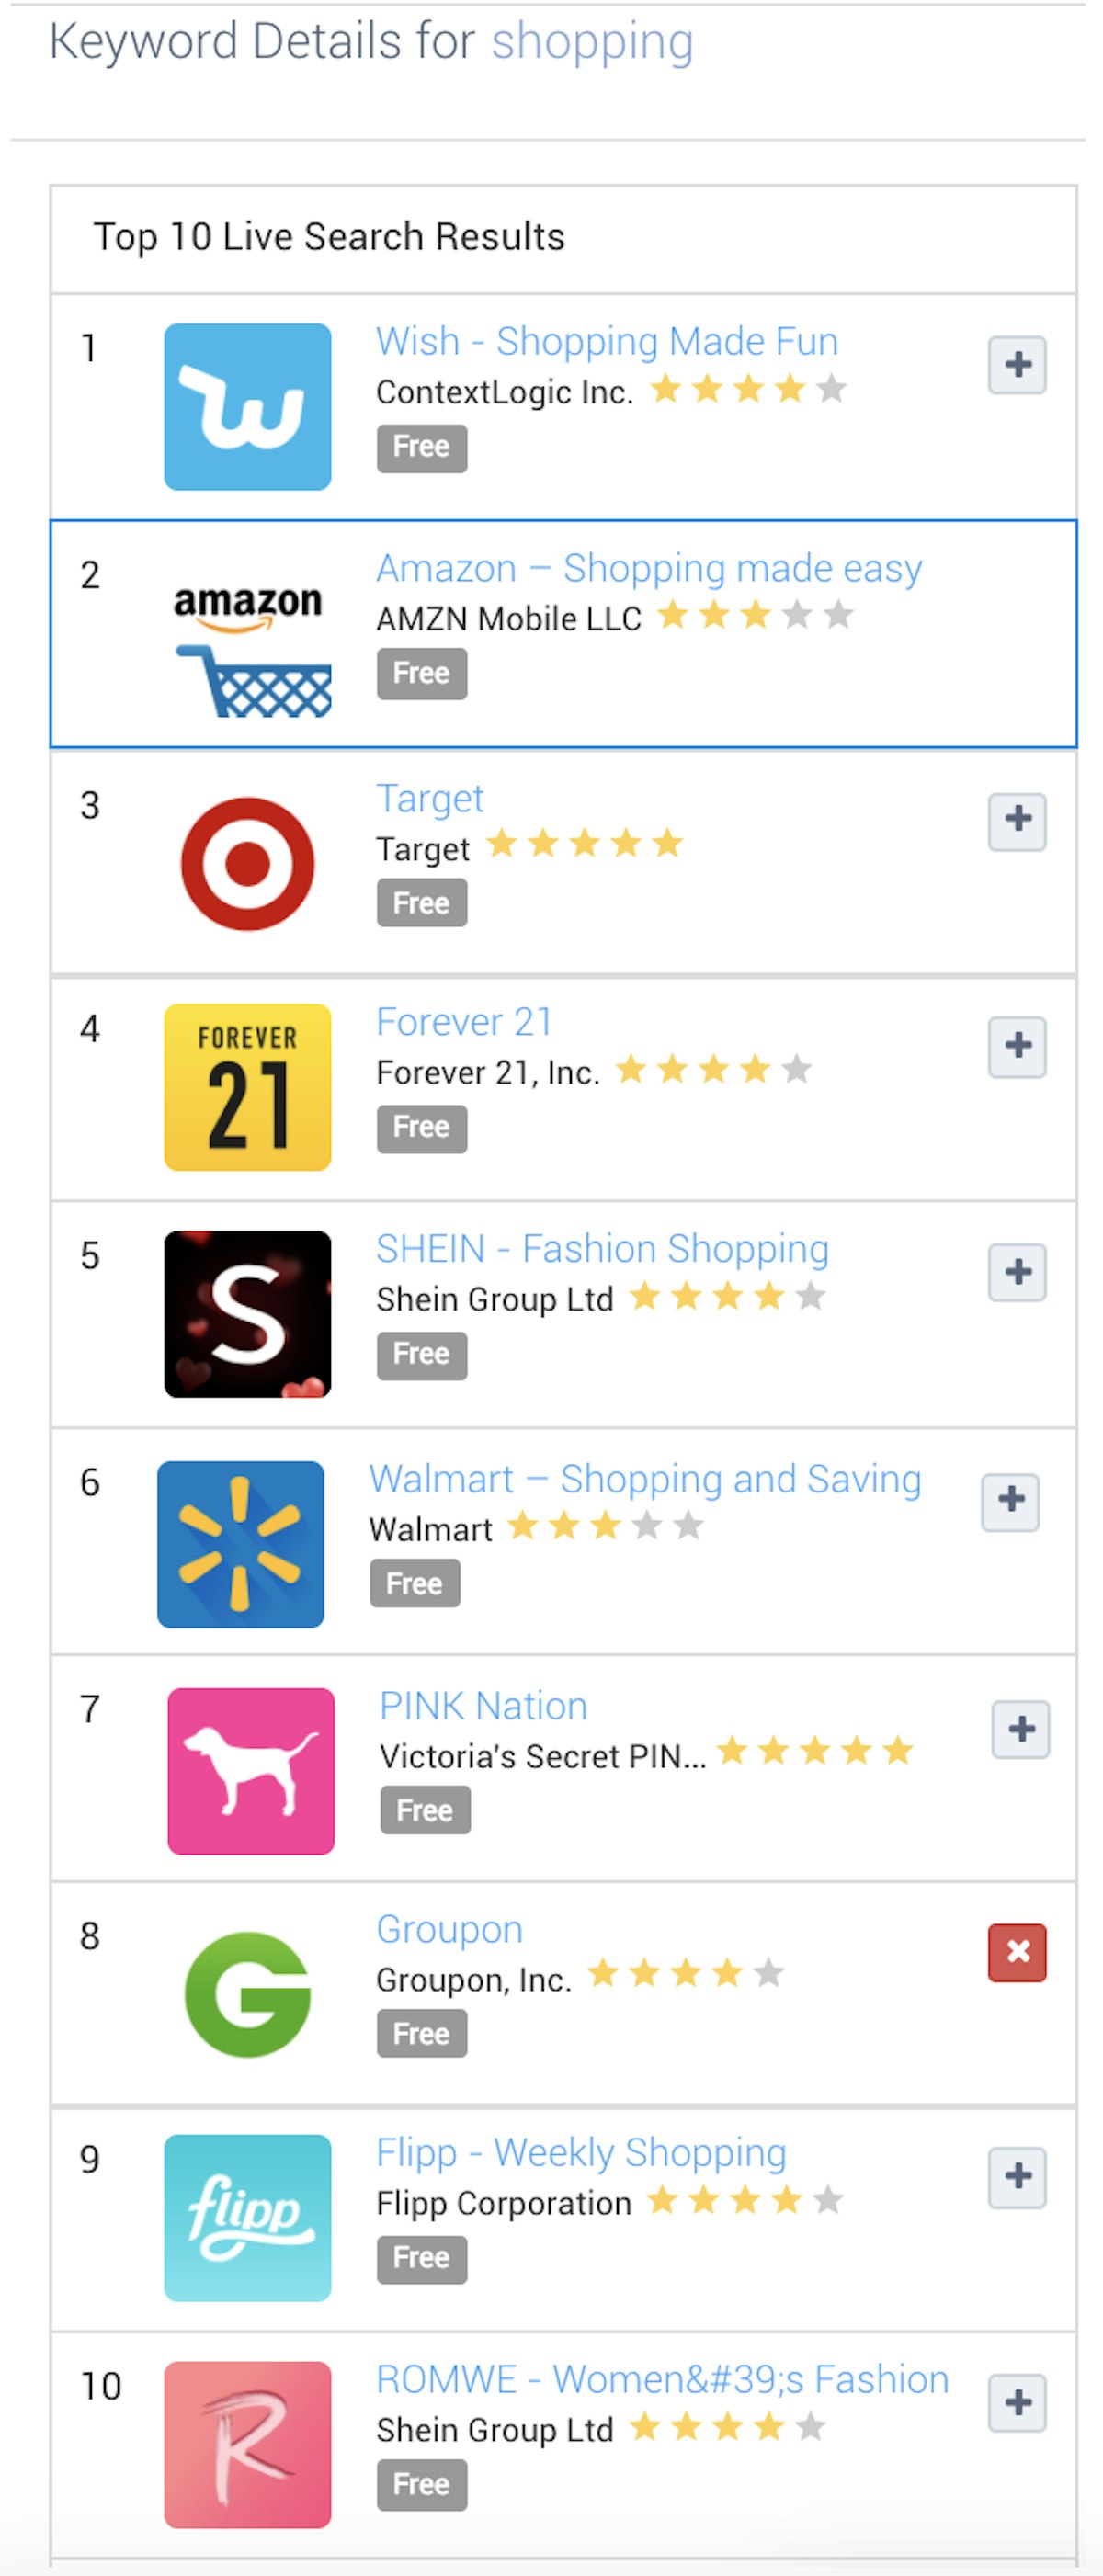Click the Groupon green G icon

(247, 1993)
